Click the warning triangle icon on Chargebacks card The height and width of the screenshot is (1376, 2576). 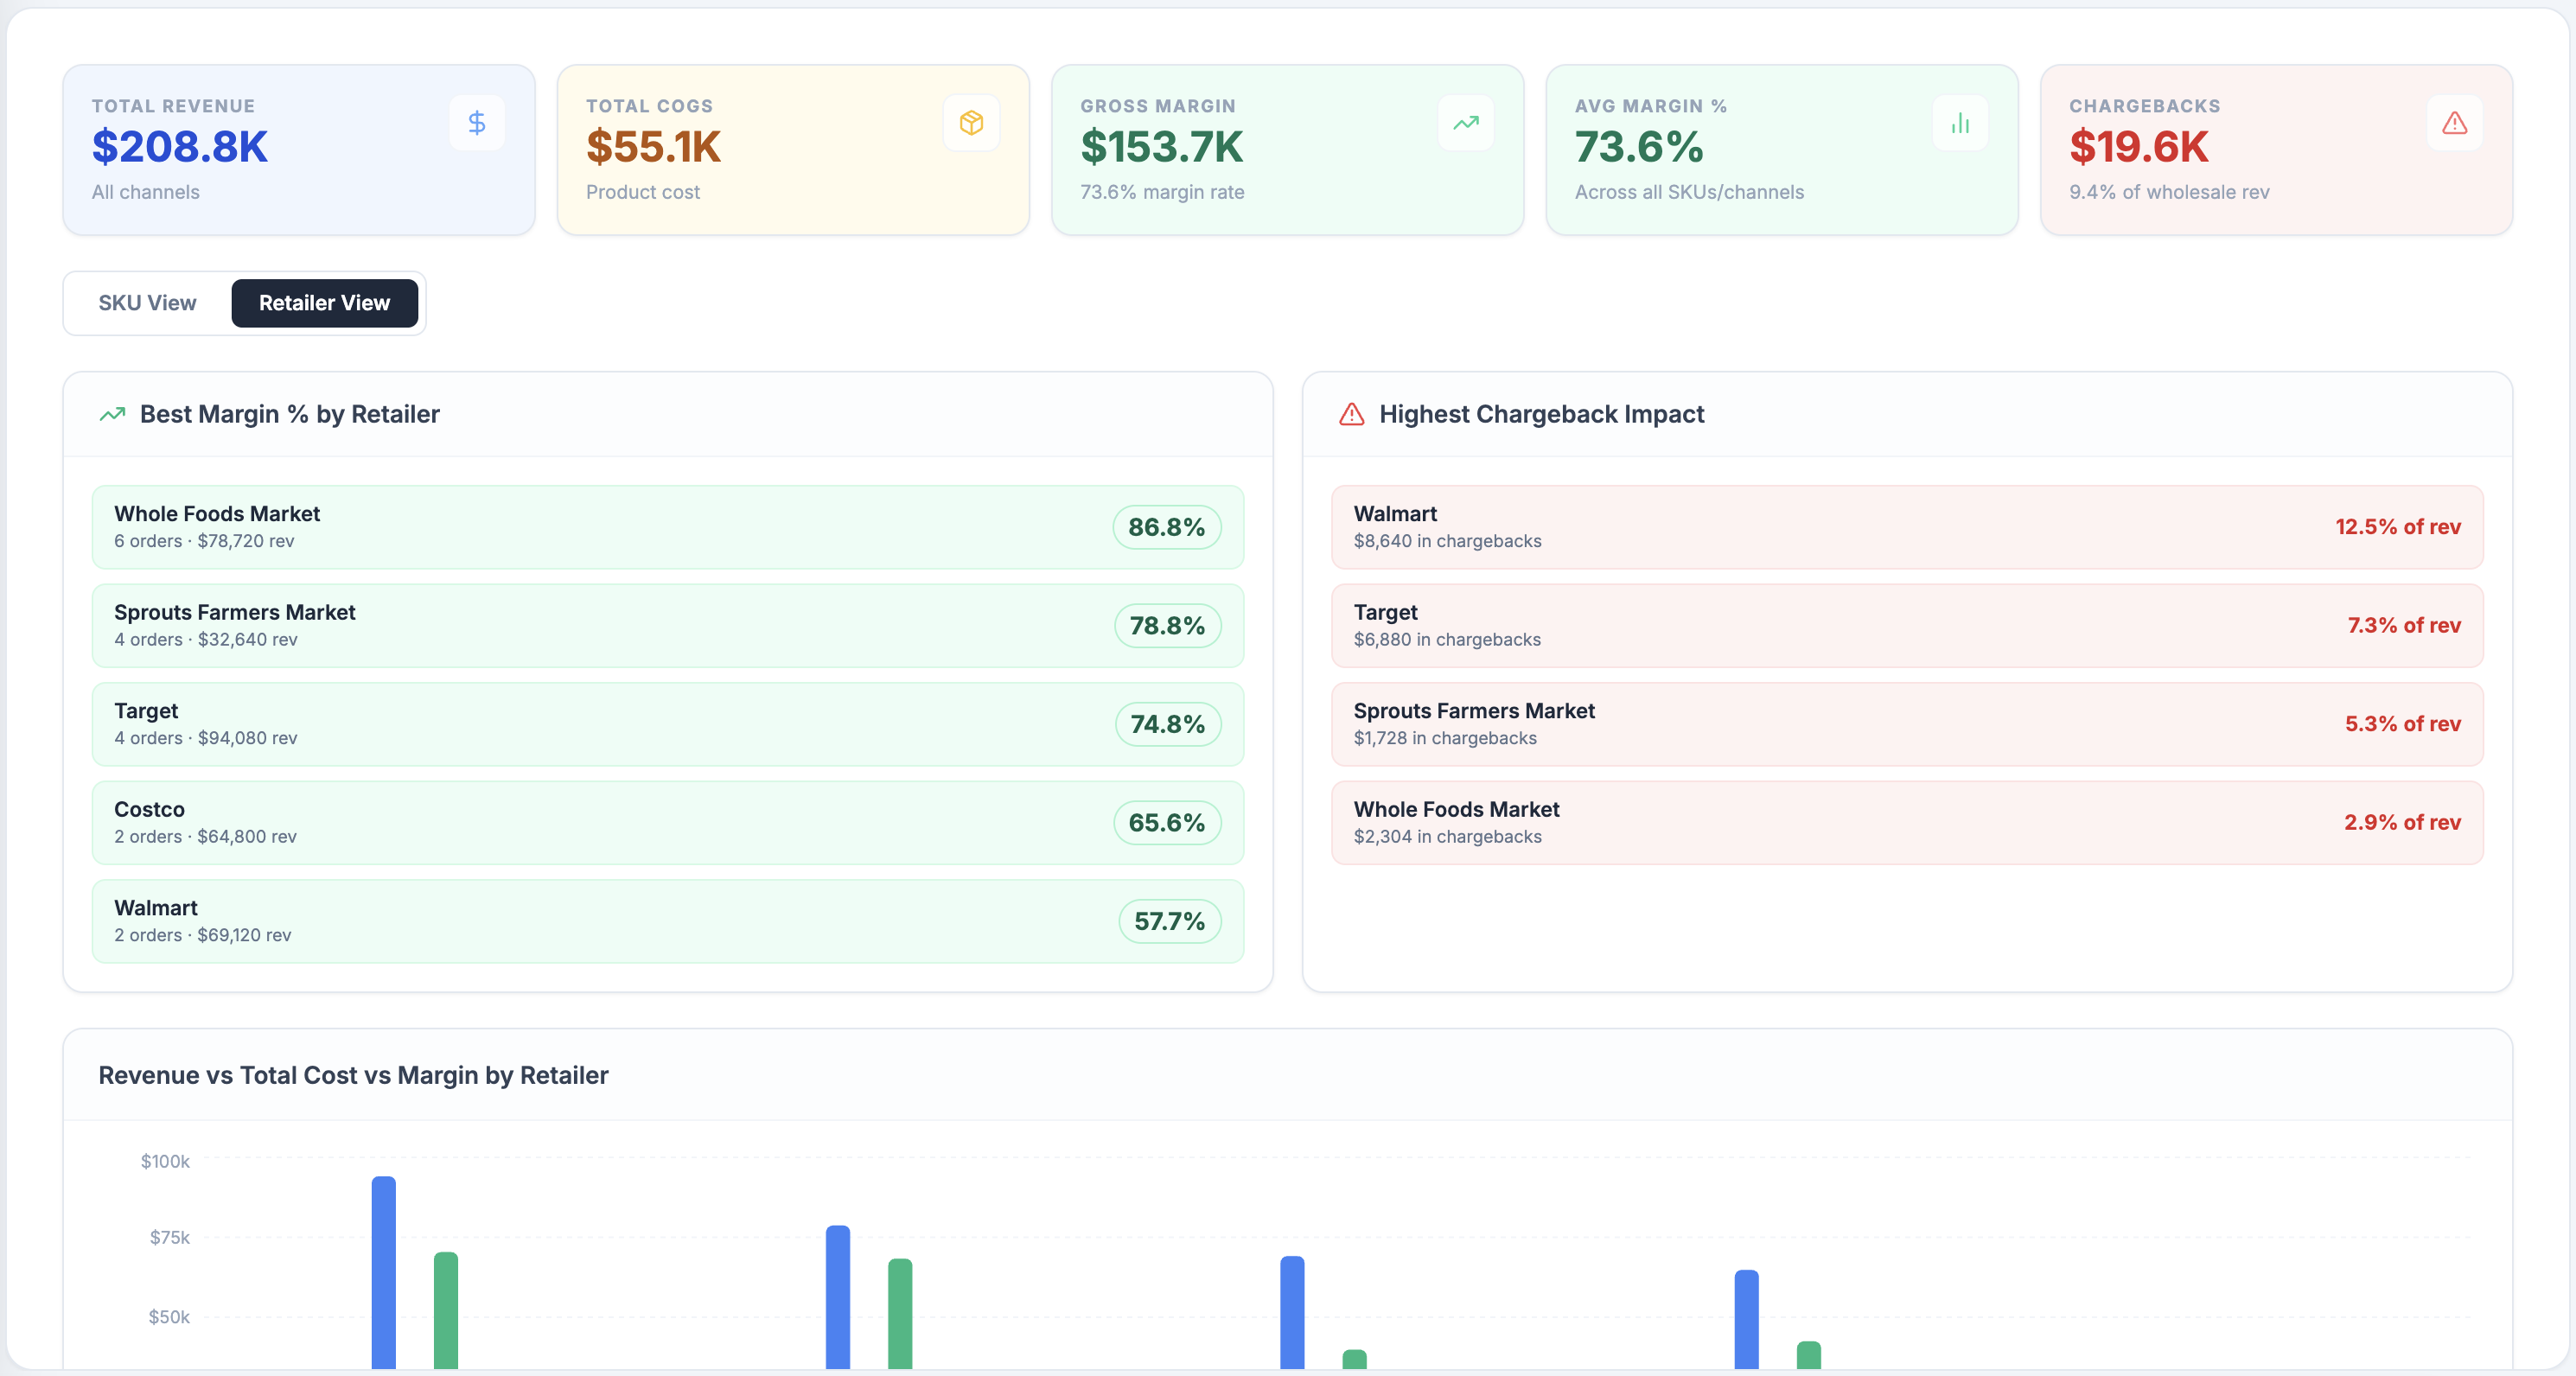(x=2455, y=123)
